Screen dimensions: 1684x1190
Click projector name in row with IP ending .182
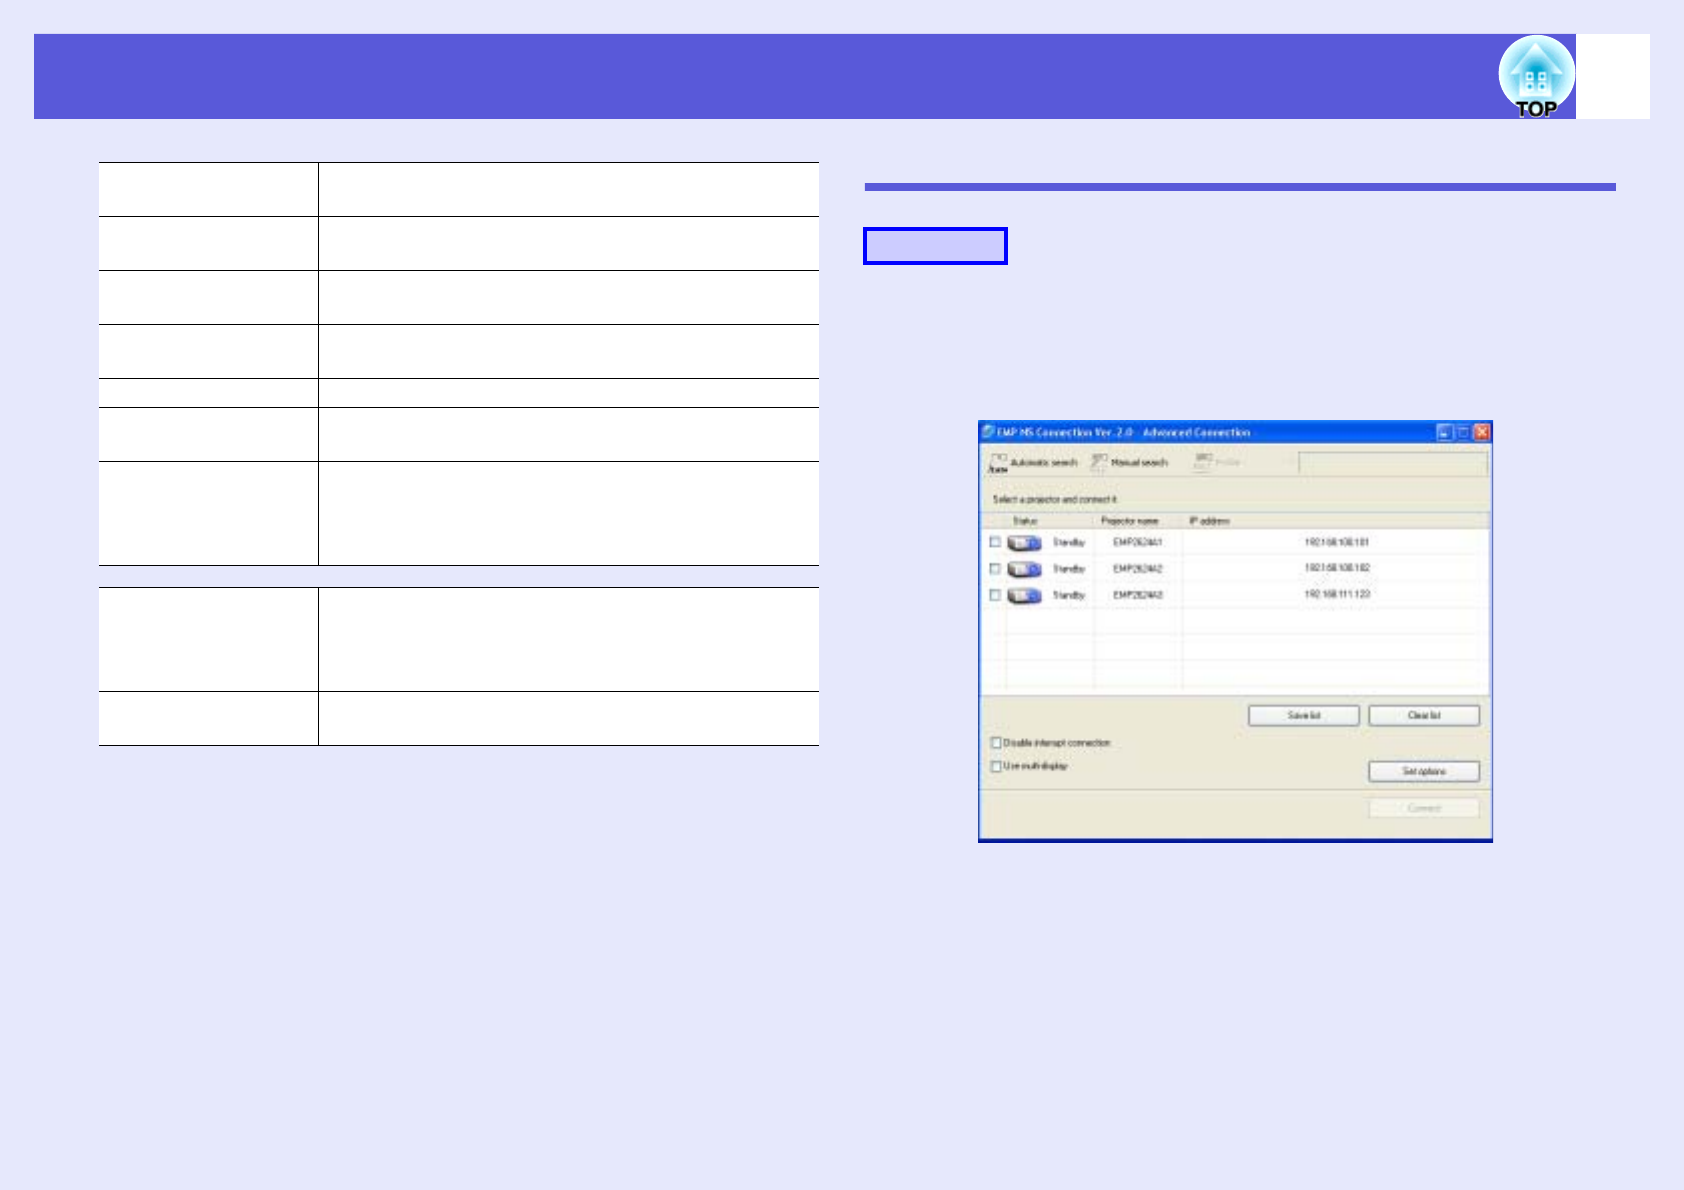[1138, 568]
